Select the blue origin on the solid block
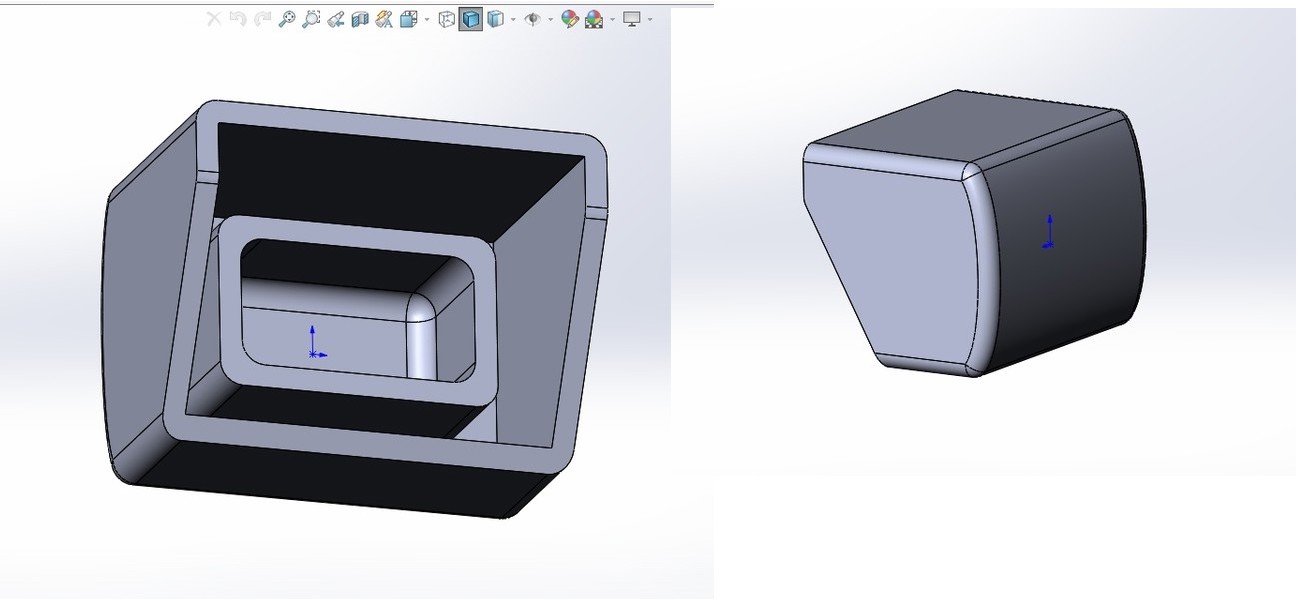 (x=1048, y=231)
